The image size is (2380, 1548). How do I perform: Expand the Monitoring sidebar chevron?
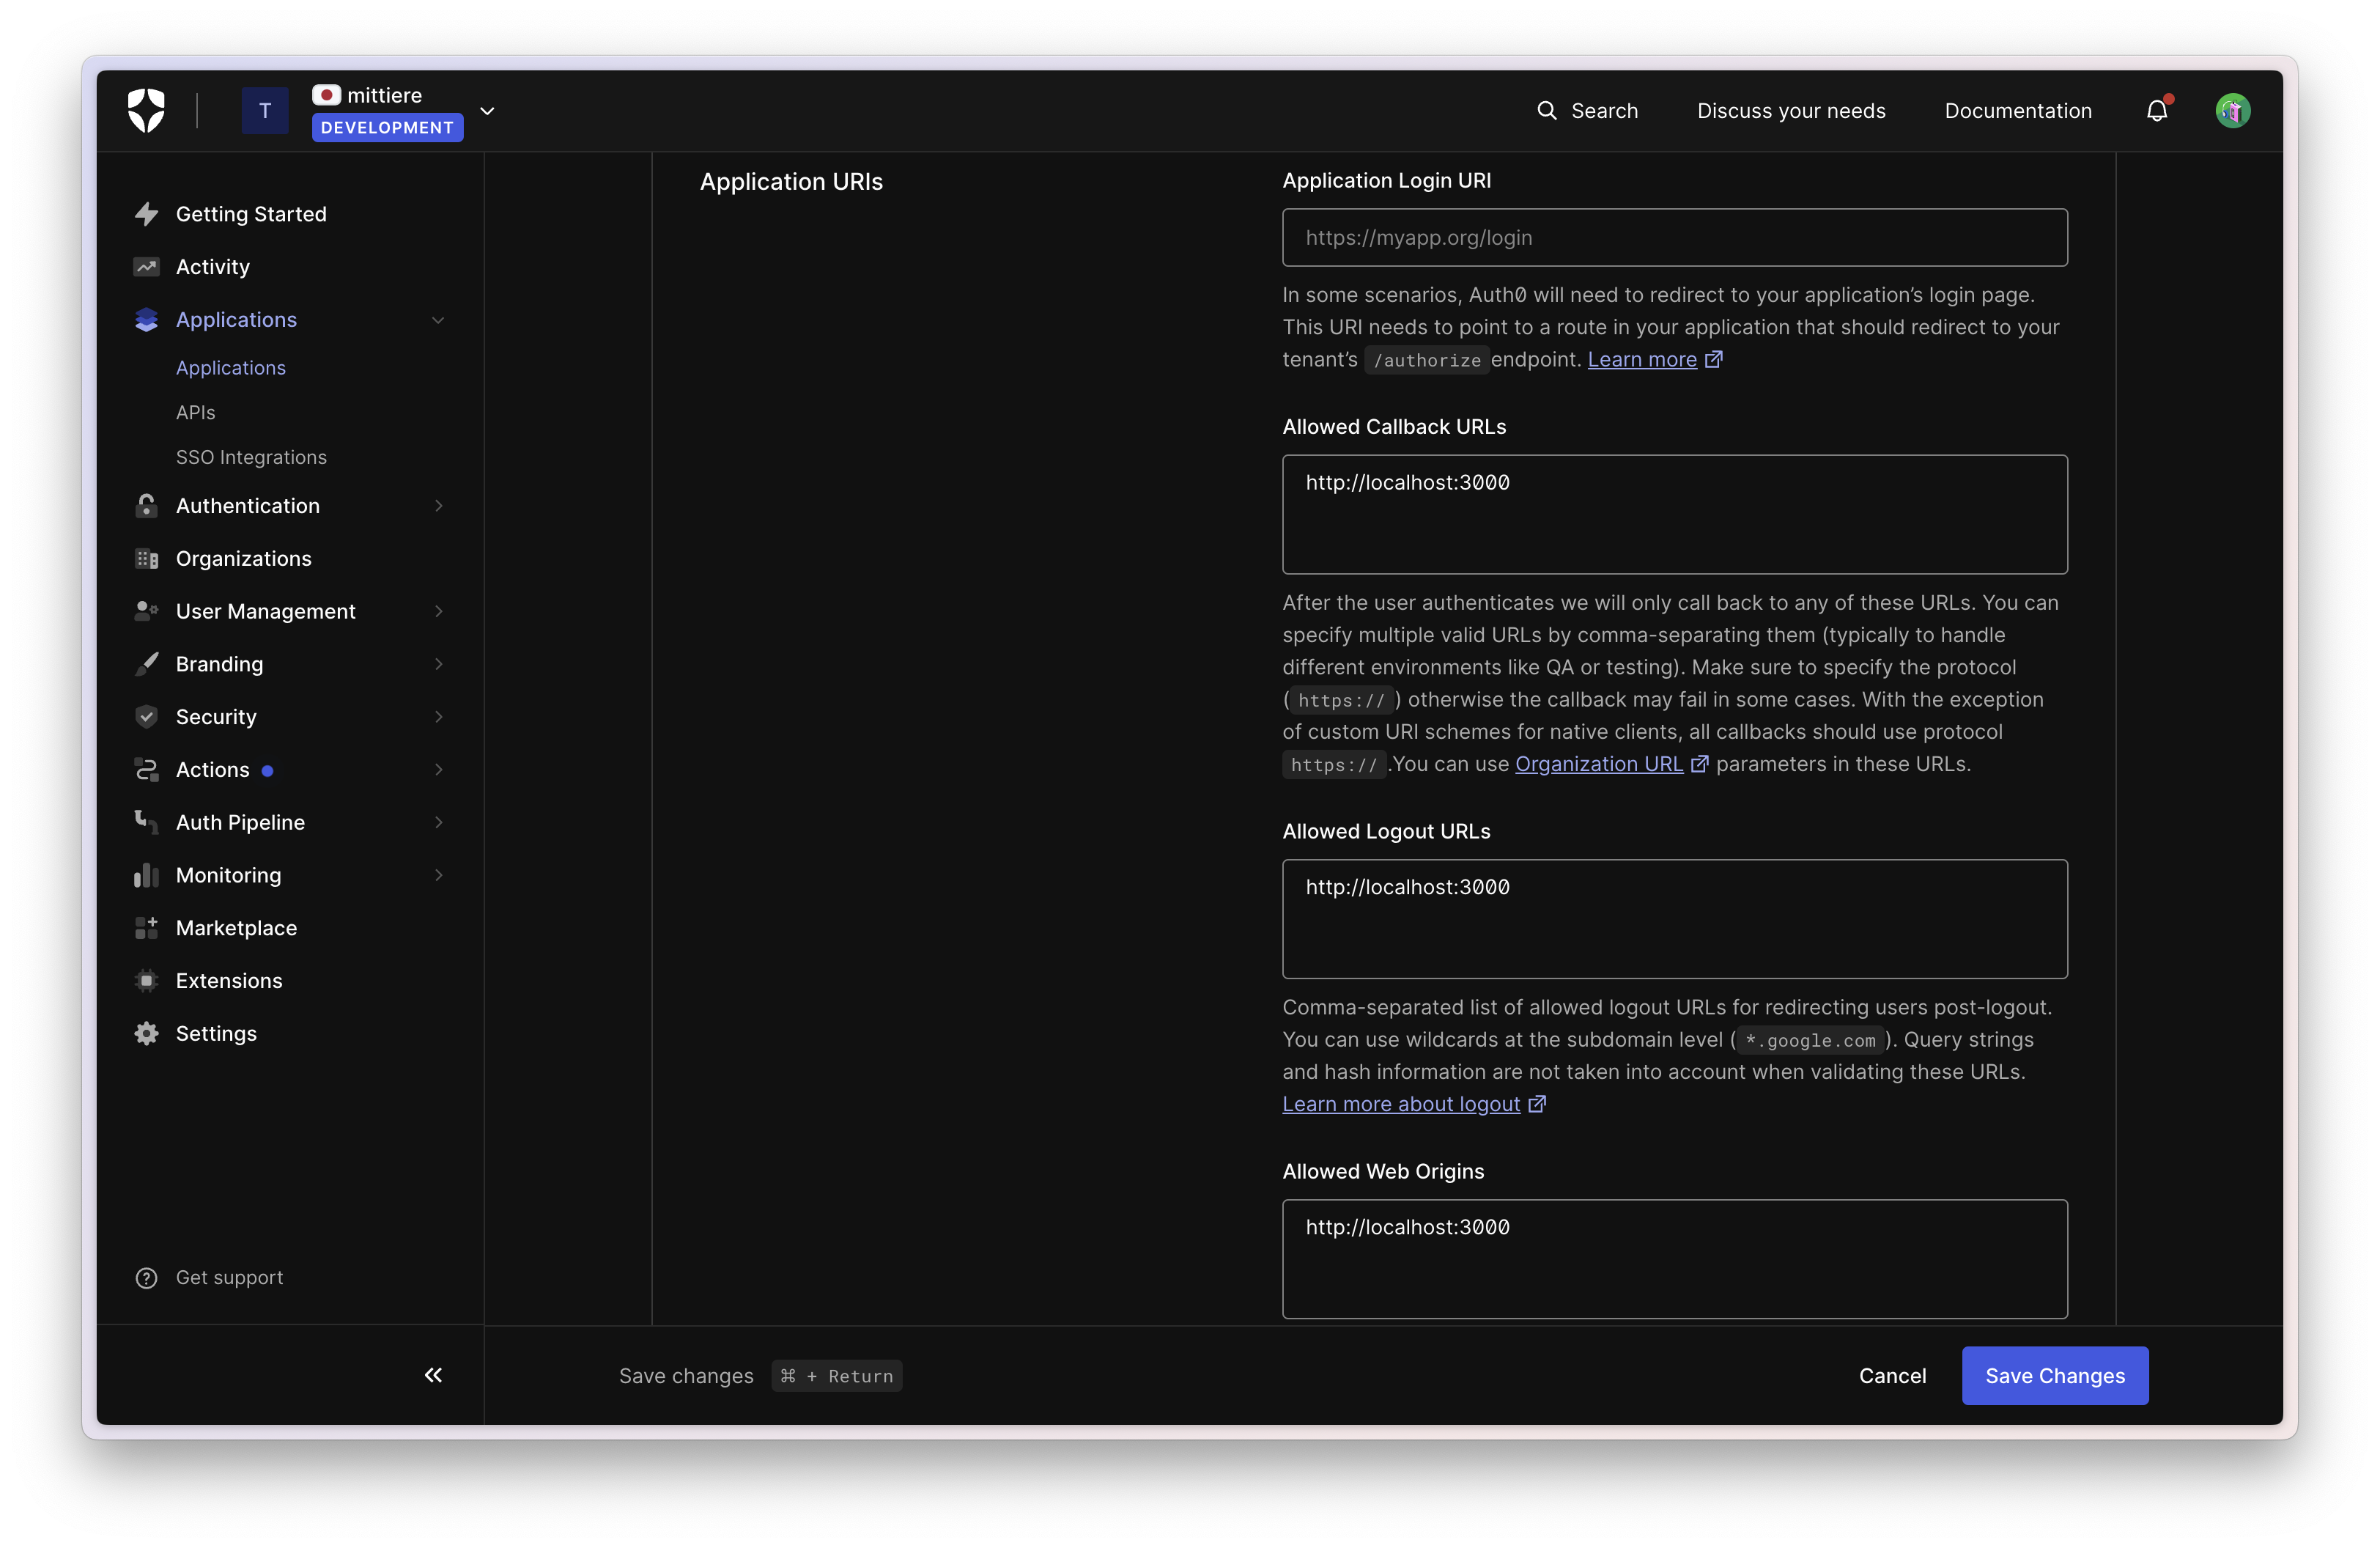[x=438, y=875]
